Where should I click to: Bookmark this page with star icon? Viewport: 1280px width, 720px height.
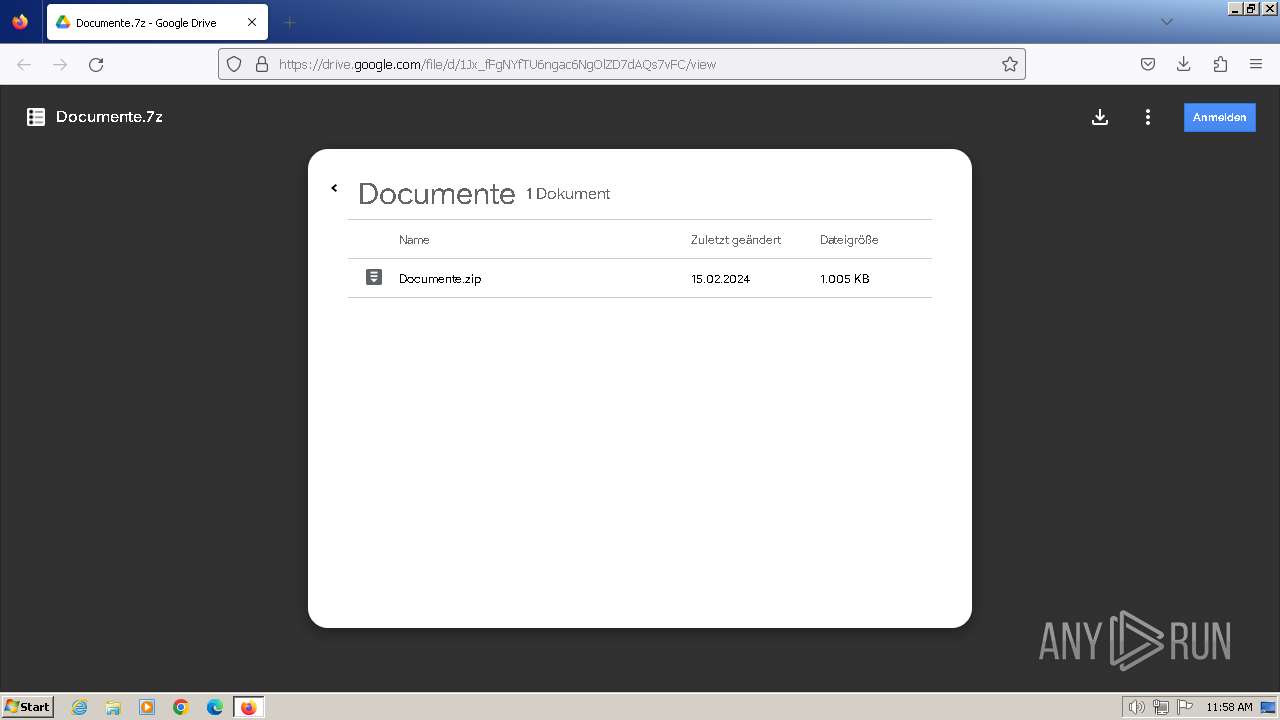tap(1010, 64)
